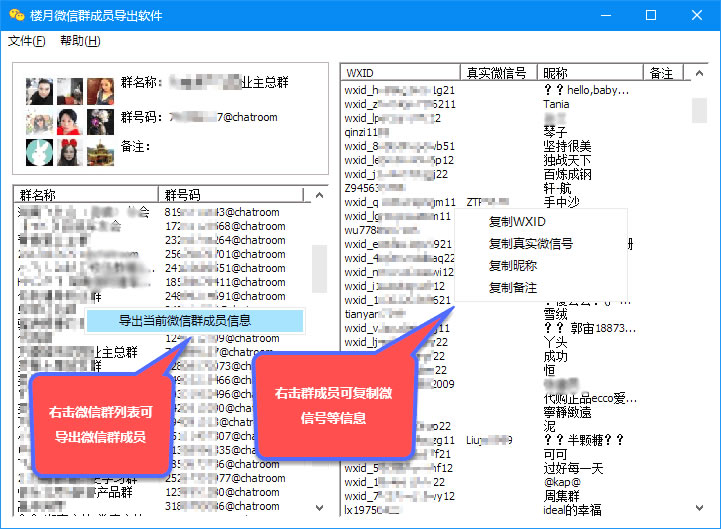Select member nicknamed 手中沙
The width and height of the screenshot is (721, 529).
click(x=561, y=202)
